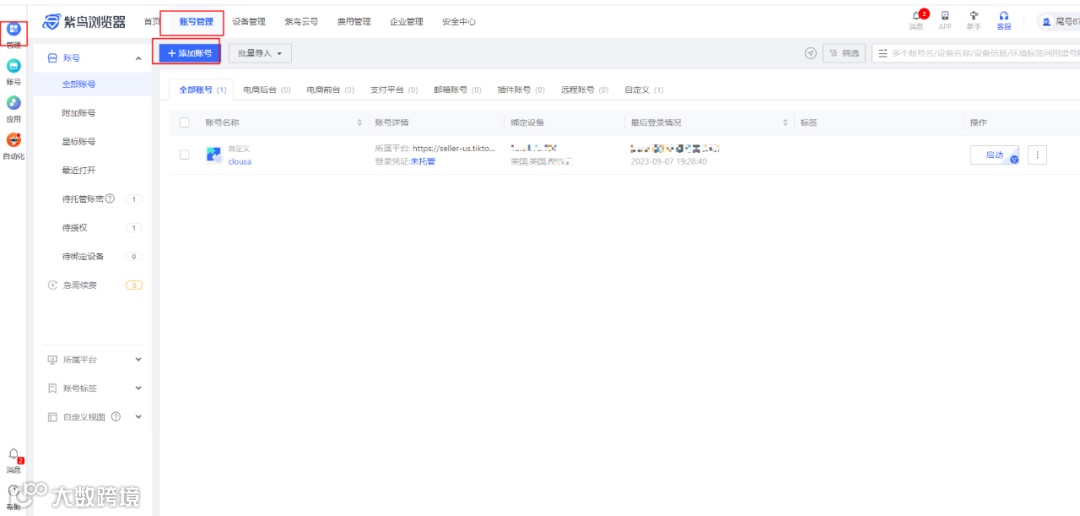This screenshot has width=1080, height=516.
Task: Switch to 电商后台 tab
Action: [x=267, y=90]
